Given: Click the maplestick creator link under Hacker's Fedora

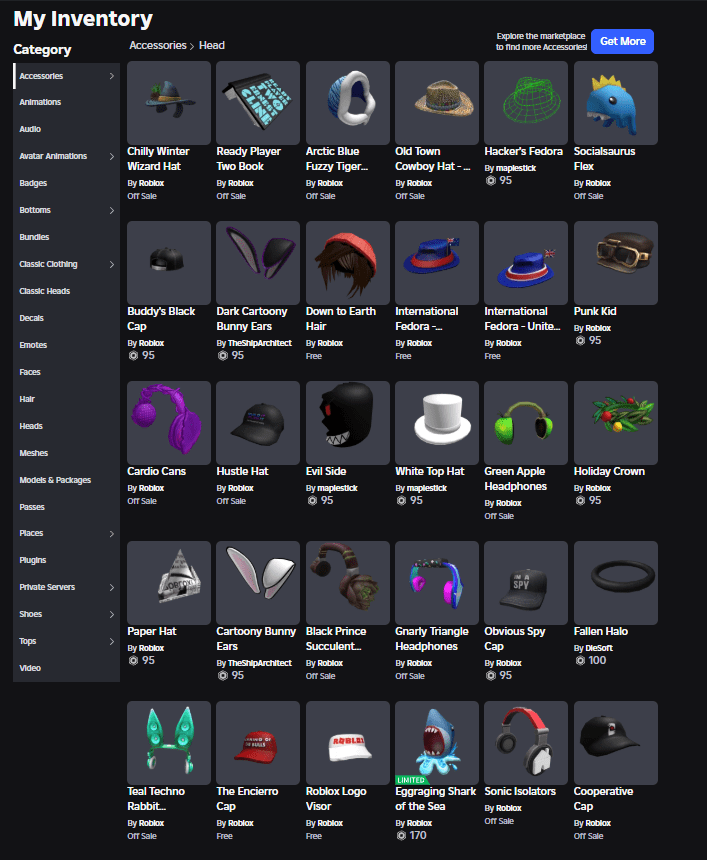Looking at the screenshot, I should point(516,168).
